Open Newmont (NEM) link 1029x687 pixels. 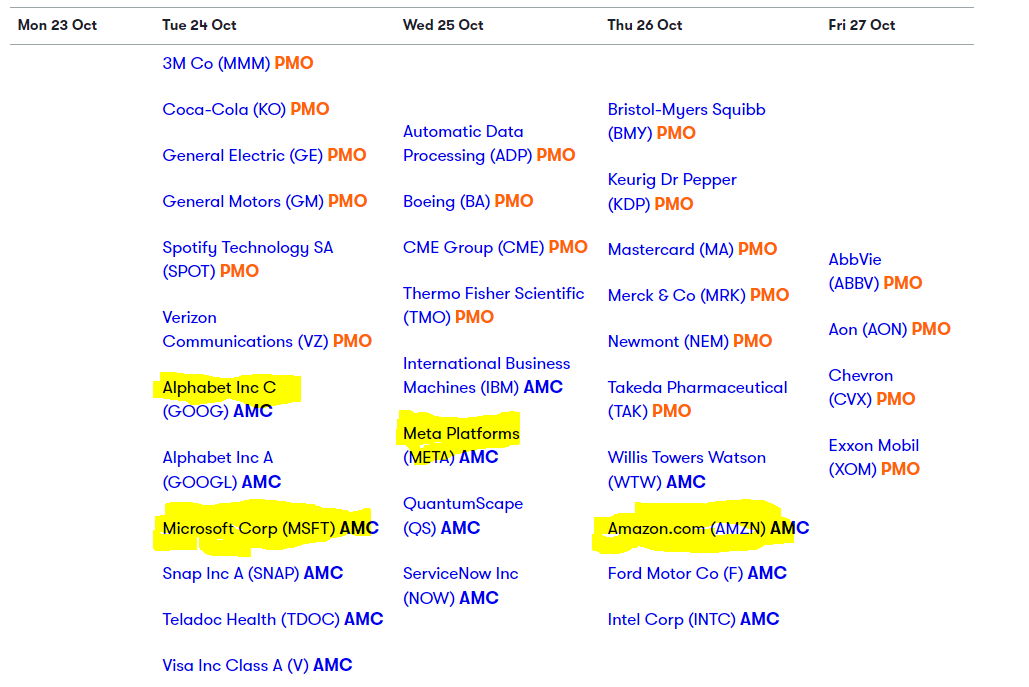coord(668,341)
